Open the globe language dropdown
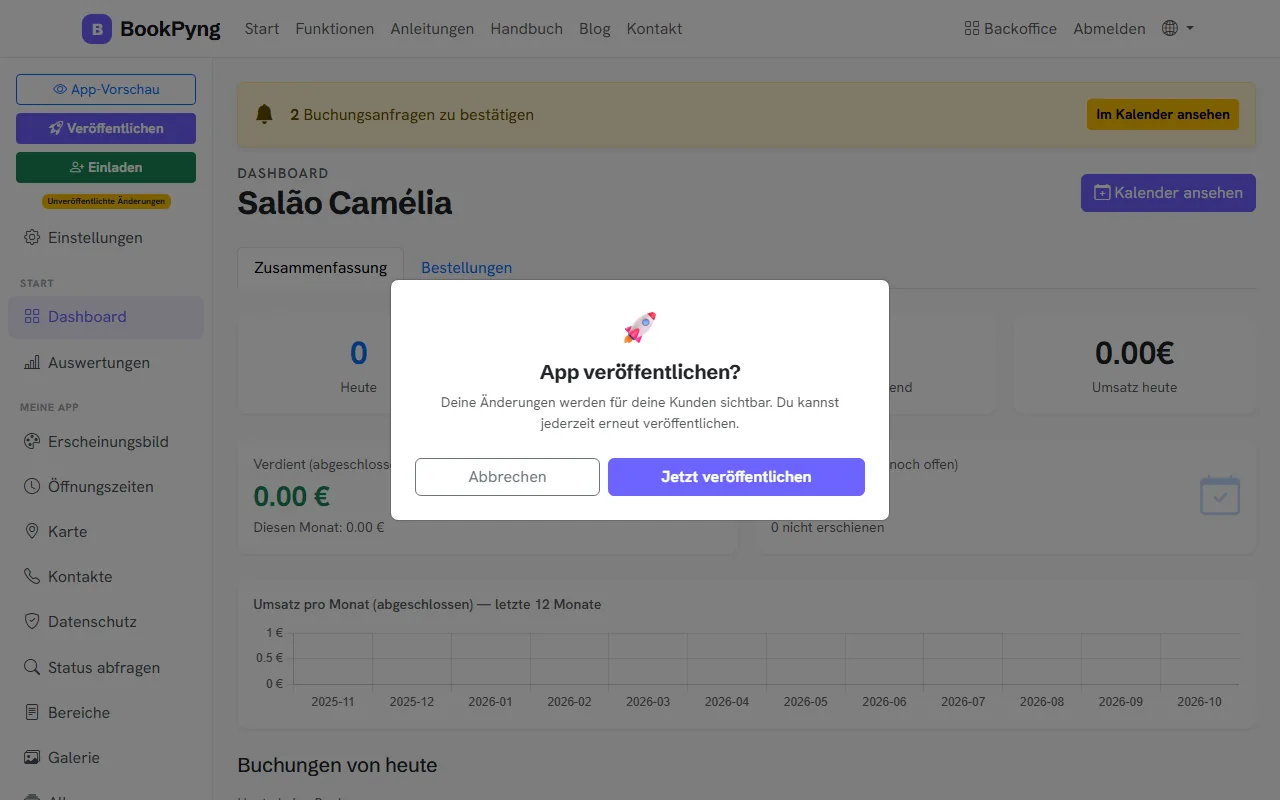 click(x=1178, y=29)
